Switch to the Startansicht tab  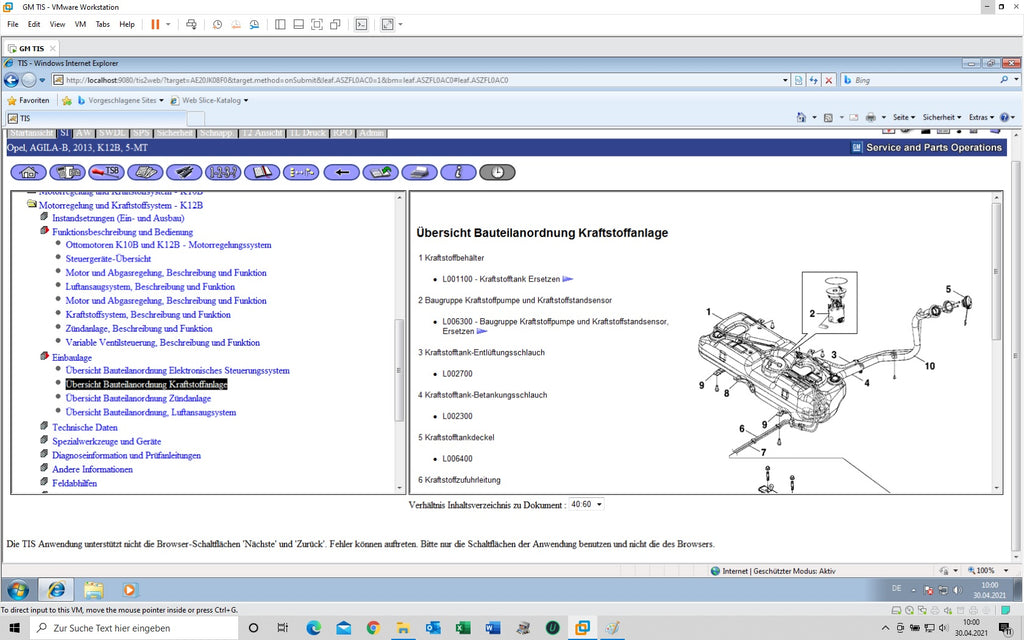pos(32,133)
